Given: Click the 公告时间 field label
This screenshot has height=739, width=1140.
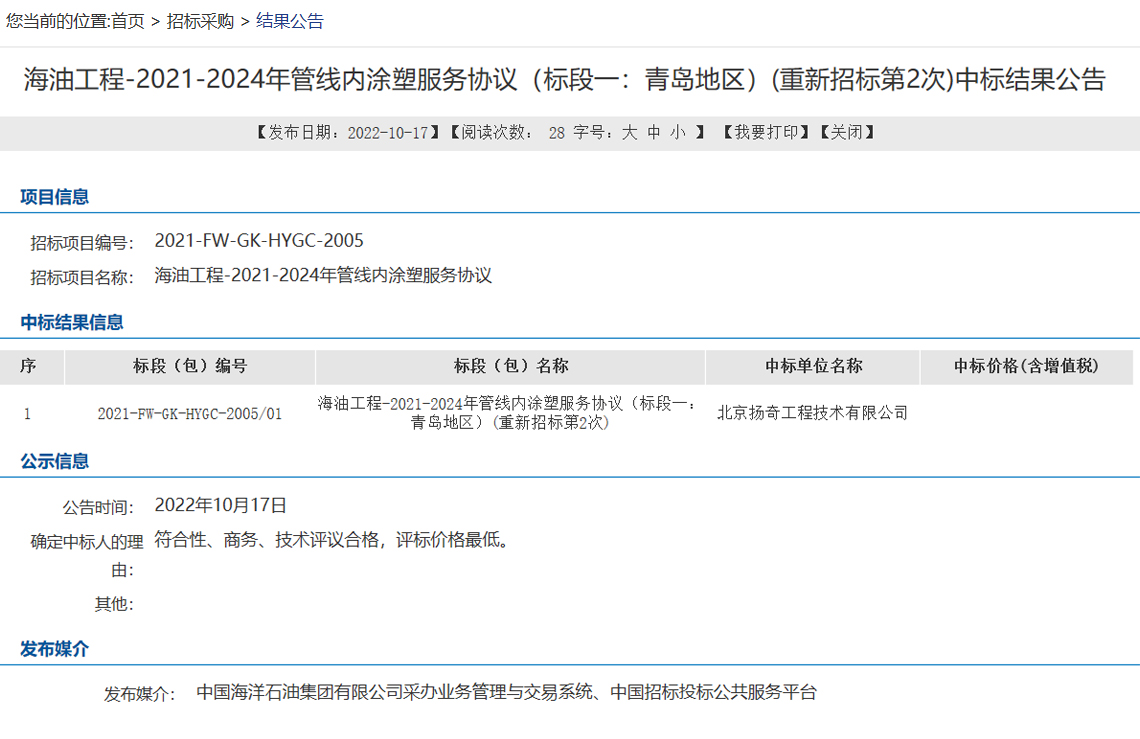Looking at the screenshot, I should (98, 507).
